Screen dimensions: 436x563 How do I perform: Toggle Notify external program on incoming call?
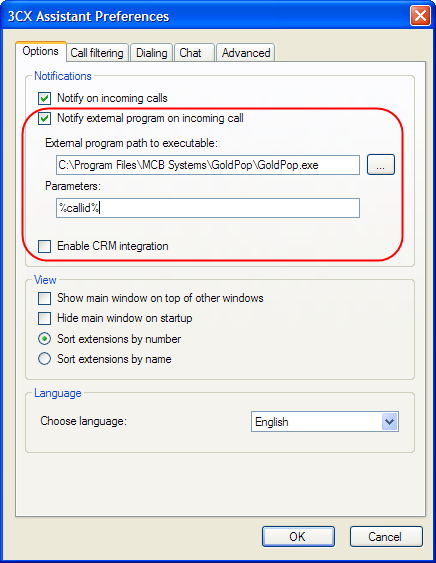click(45, 118)
